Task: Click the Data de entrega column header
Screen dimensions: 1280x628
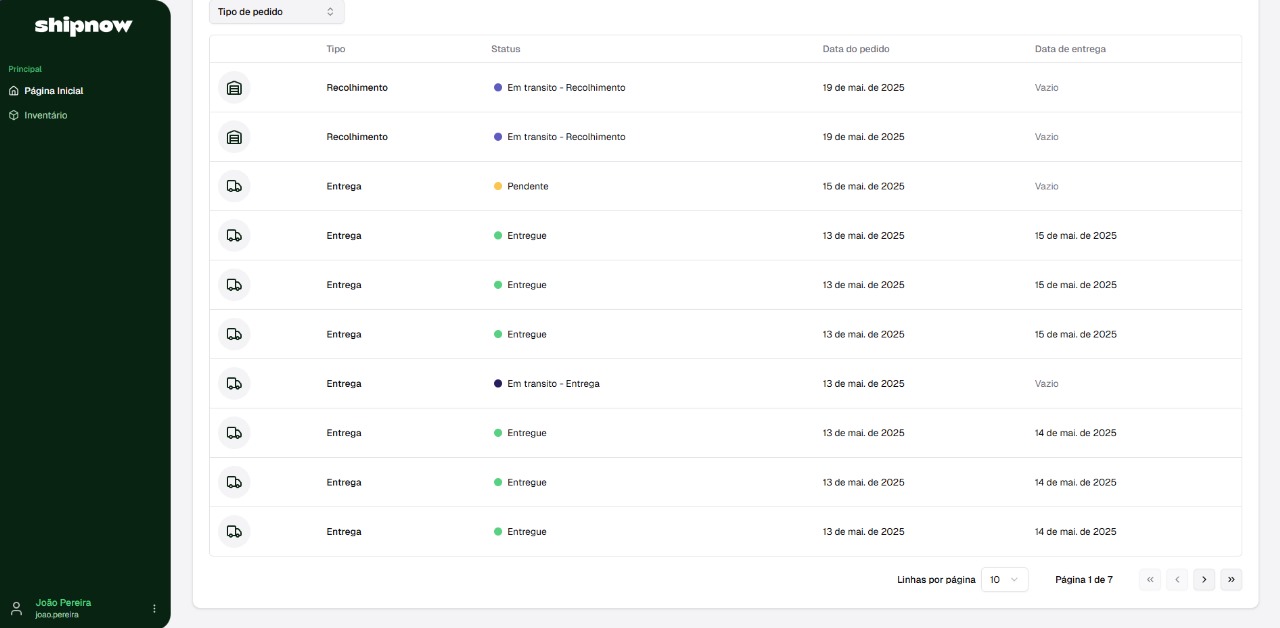Action: point(1070,49)
